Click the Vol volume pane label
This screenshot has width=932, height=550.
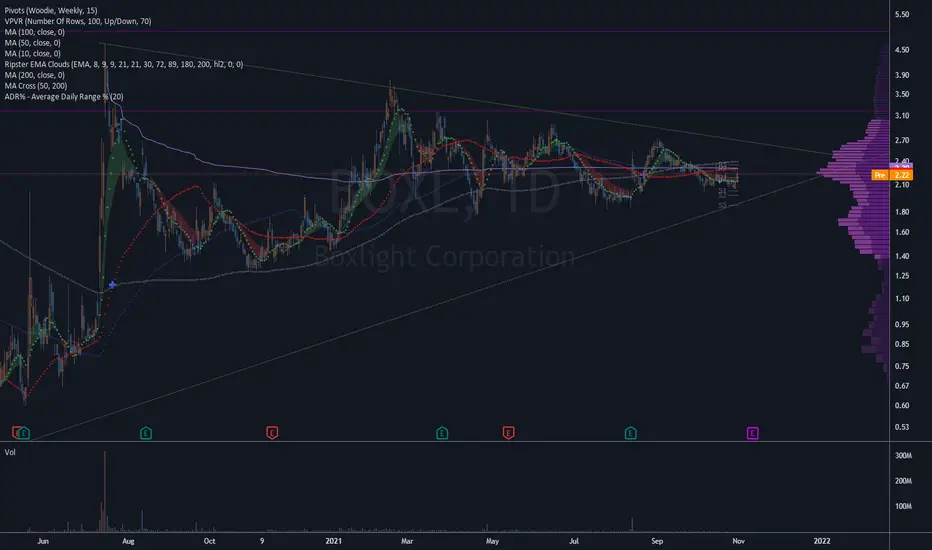tap(10, 452)
